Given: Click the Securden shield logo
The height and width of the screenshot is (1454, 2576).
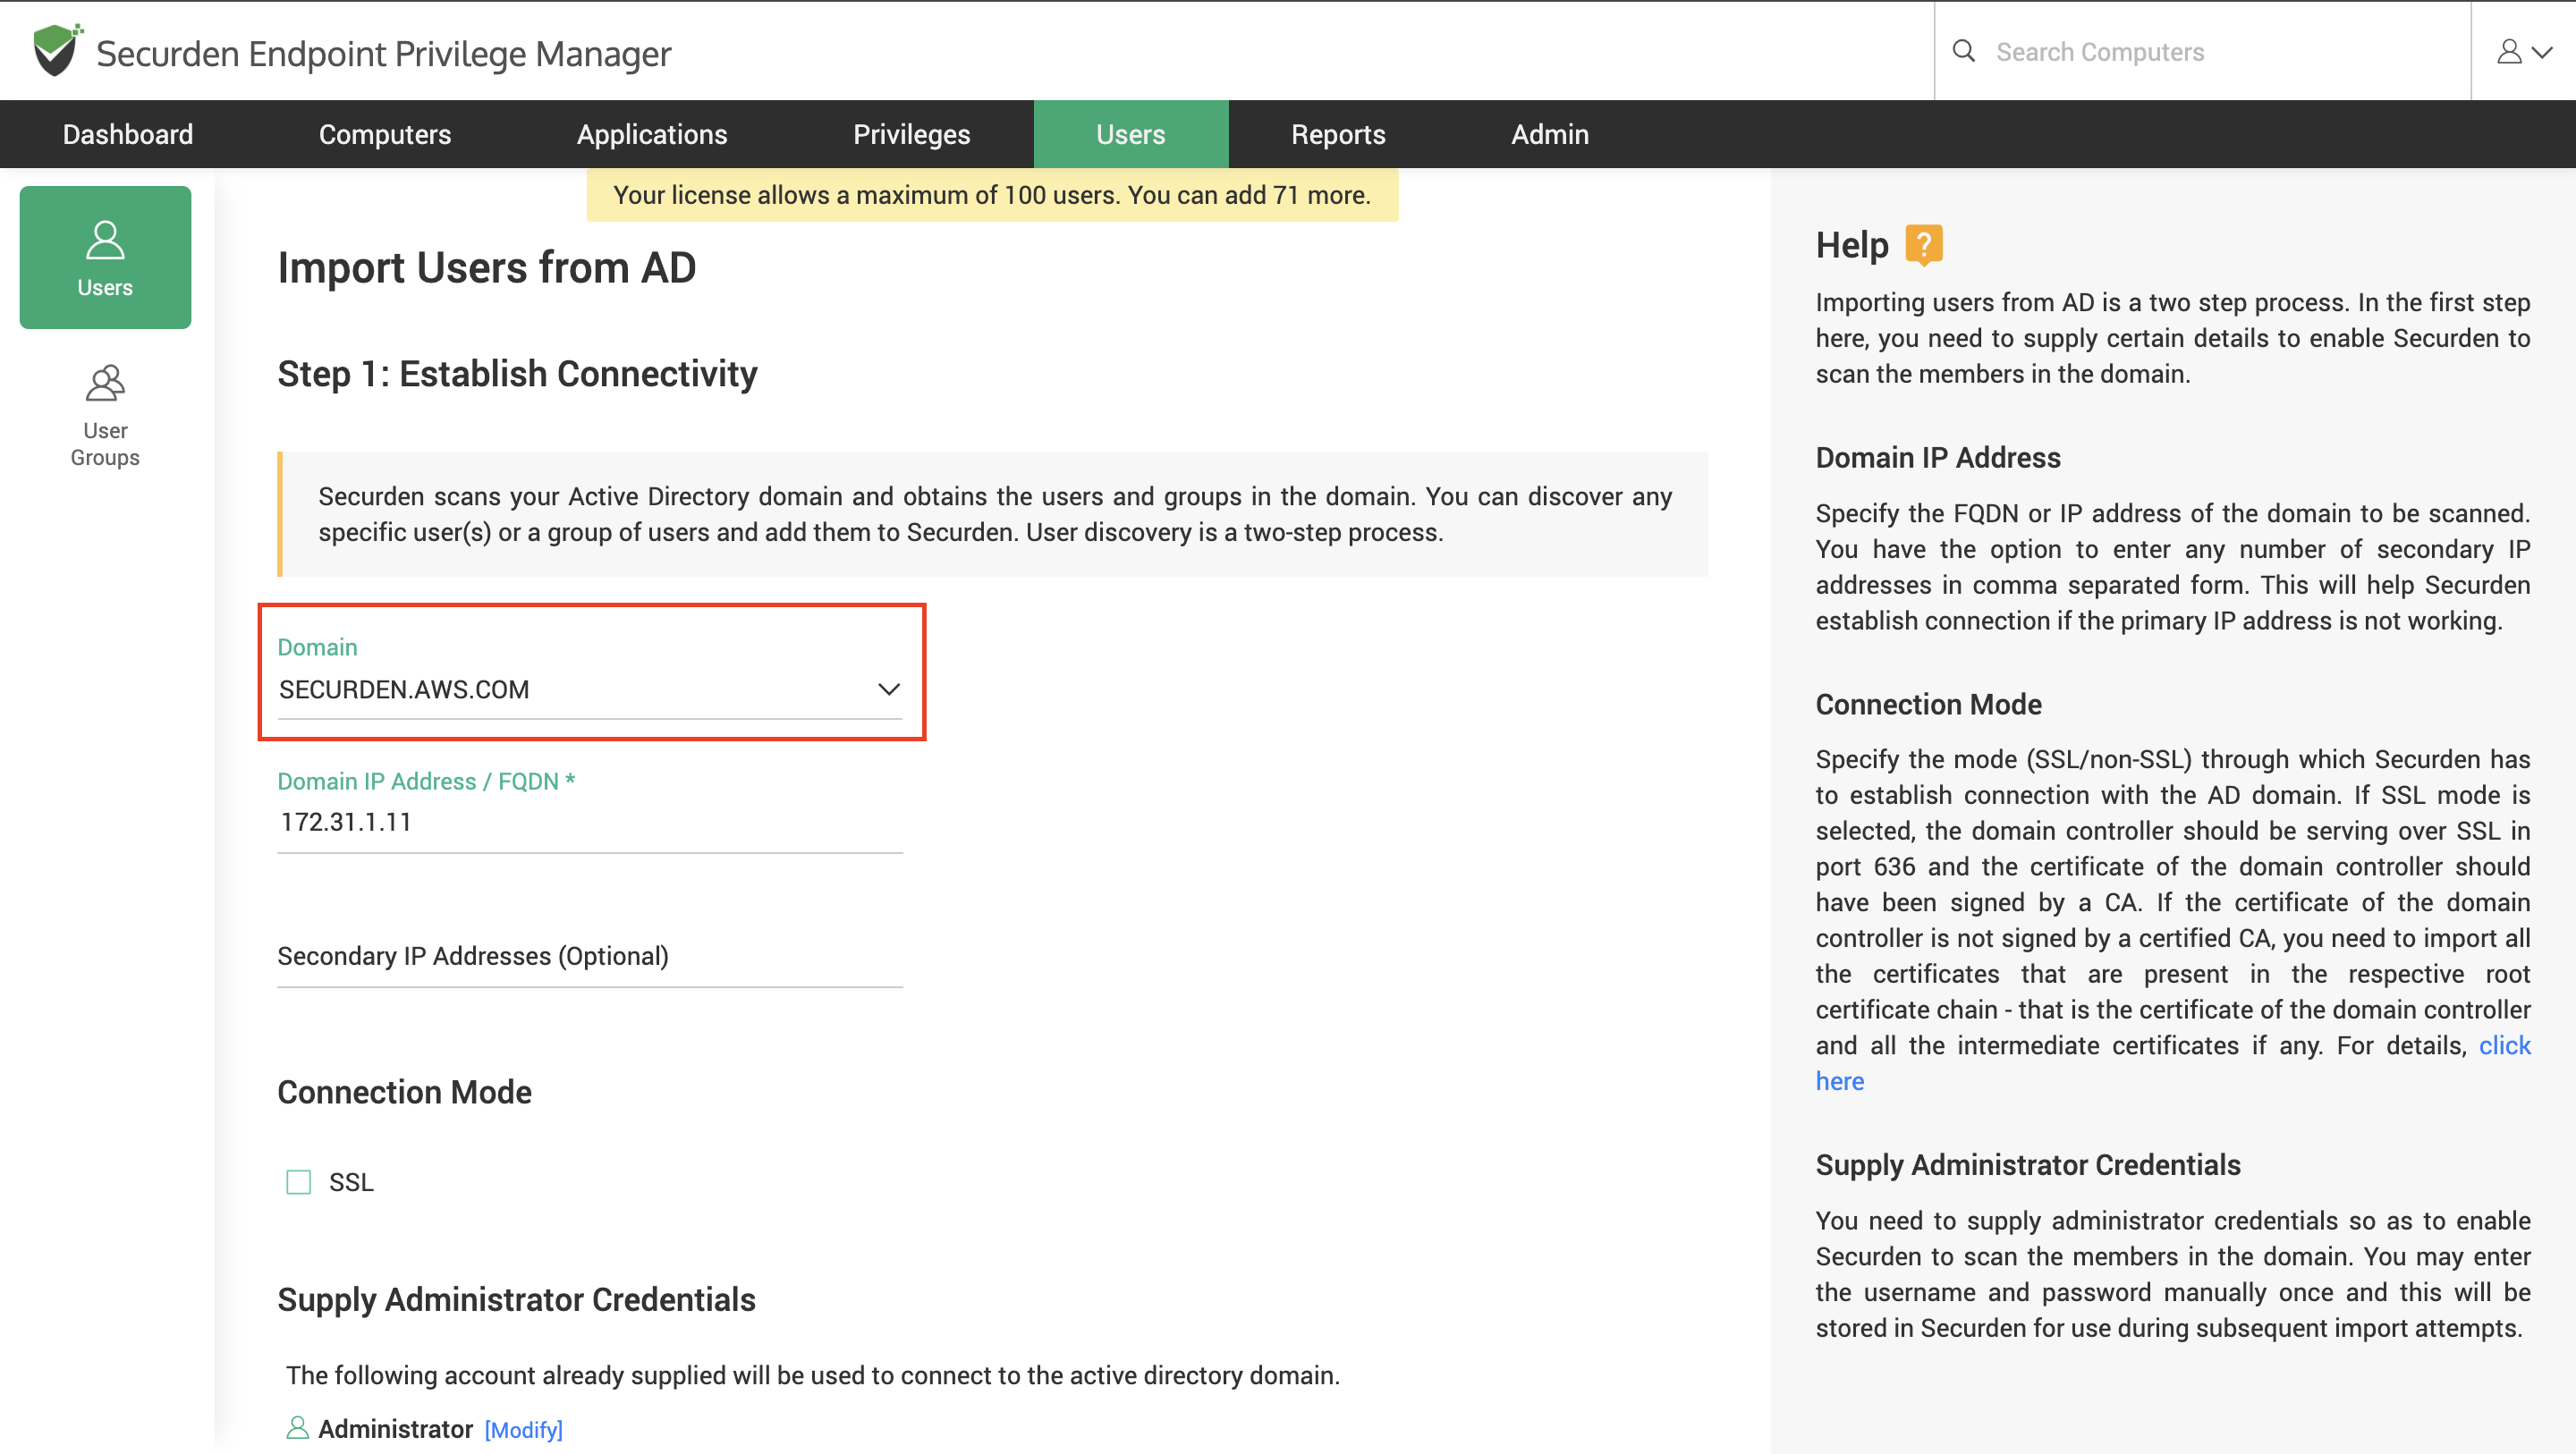Looking at the screenshot, I should [56, 50].
